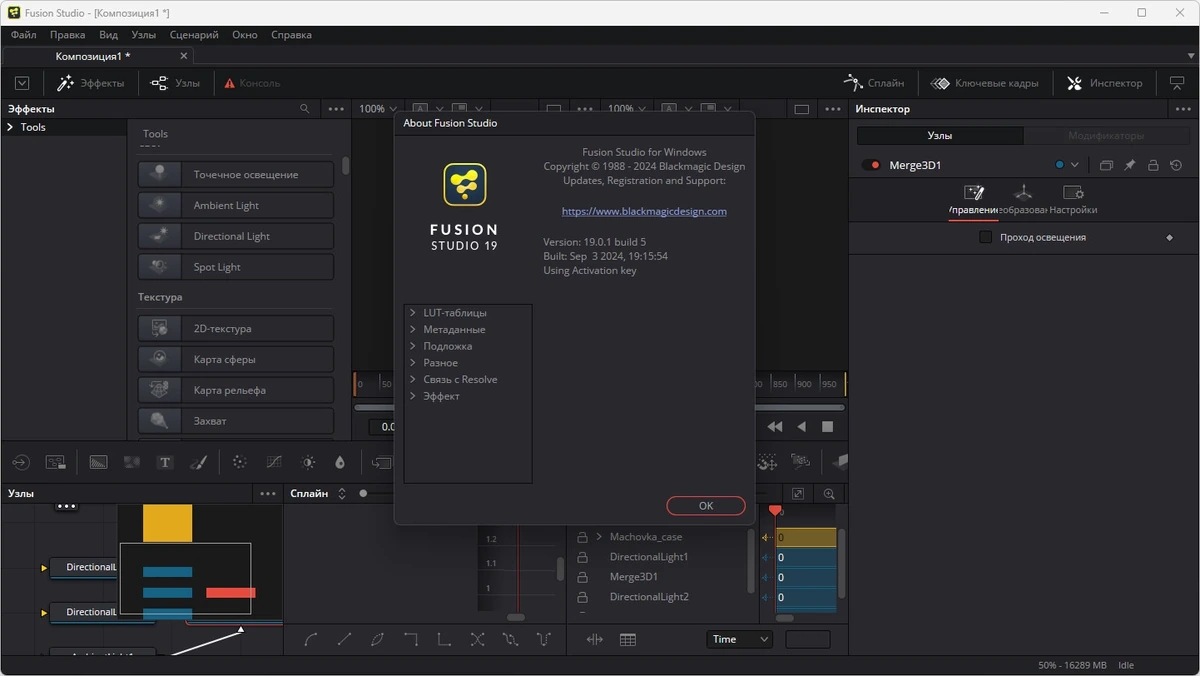Viewport: 1200px width, 676px height.
Task: Open the Console (Консоль) panel
Action: [252, 83]
